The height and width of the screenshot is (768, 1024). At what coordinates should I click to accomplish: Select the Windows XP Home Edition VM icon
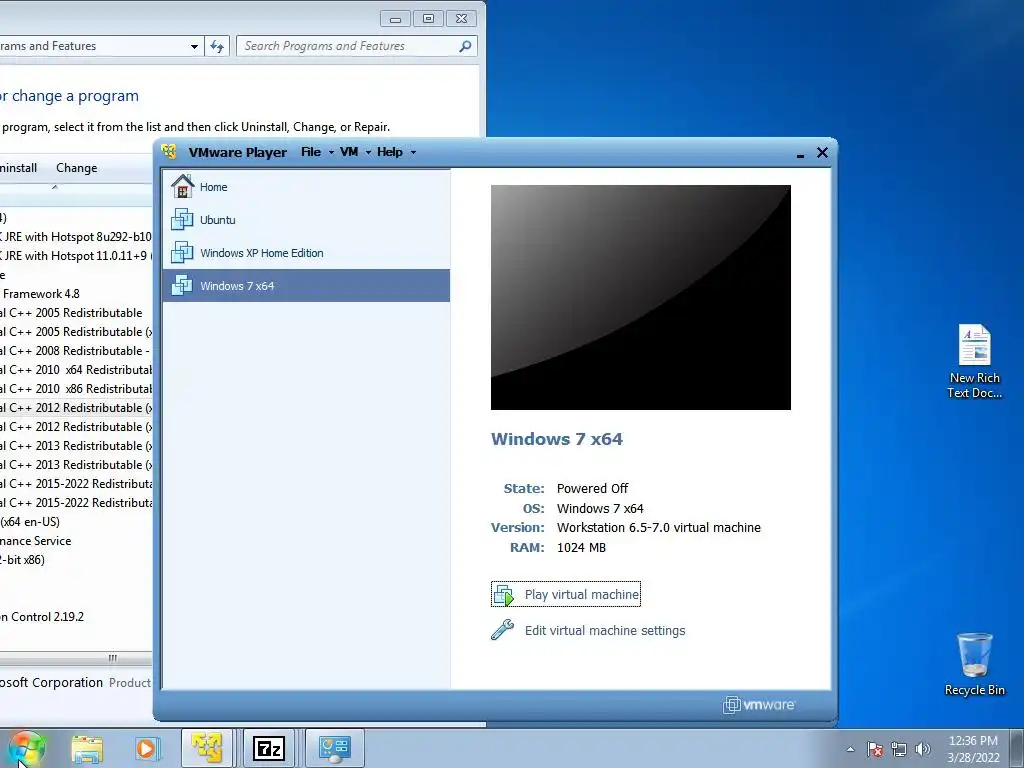pos(182,253)
